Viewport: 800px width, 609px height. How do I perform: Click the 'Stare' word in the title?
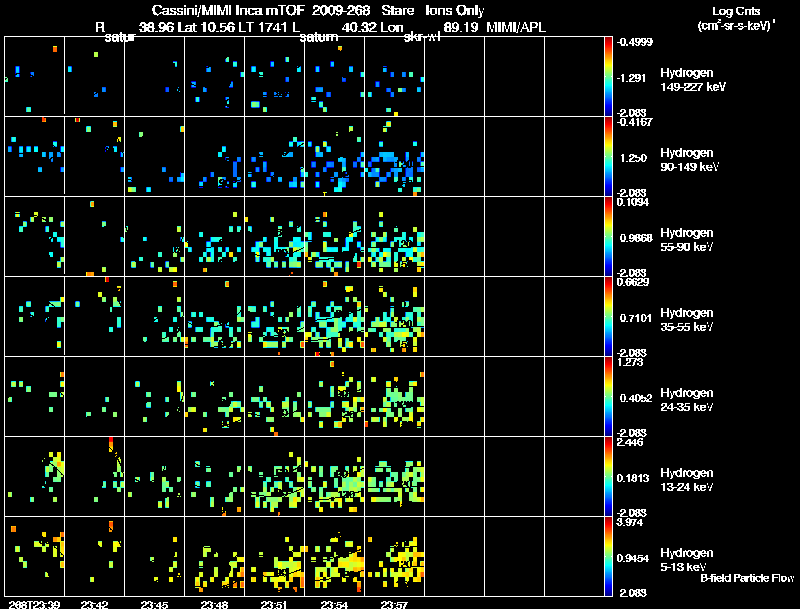(397, 11)
